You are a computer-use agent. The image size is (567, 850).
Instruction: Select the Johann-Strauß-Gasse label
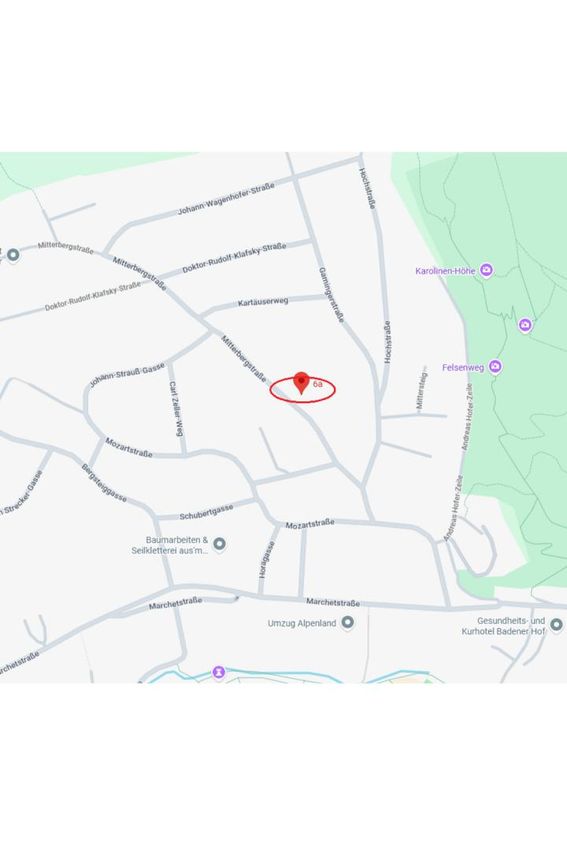click(x=127, y=375)
